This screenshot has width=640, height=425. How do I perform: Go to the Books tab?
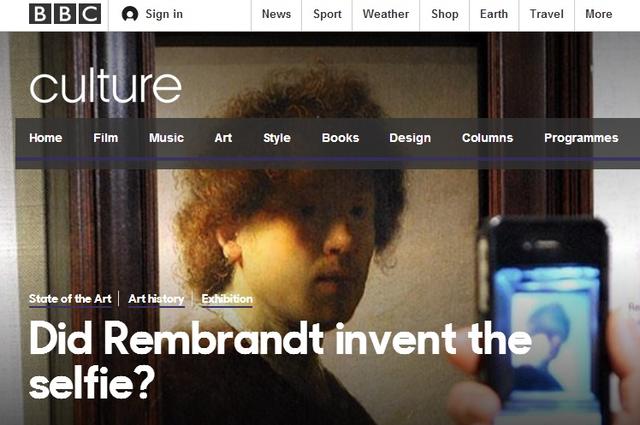pos(340,138)
